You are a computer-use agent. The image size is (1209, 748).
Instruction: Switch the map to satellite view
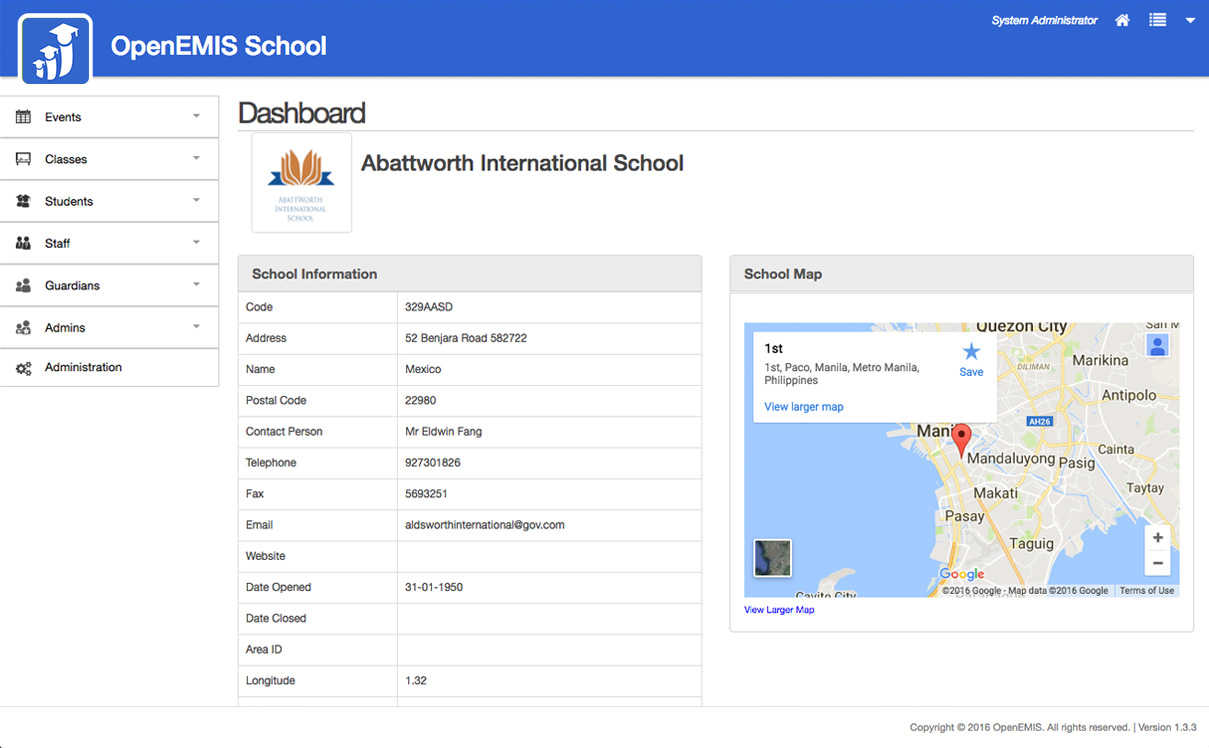pyautogui.click(x=772, y=558)
